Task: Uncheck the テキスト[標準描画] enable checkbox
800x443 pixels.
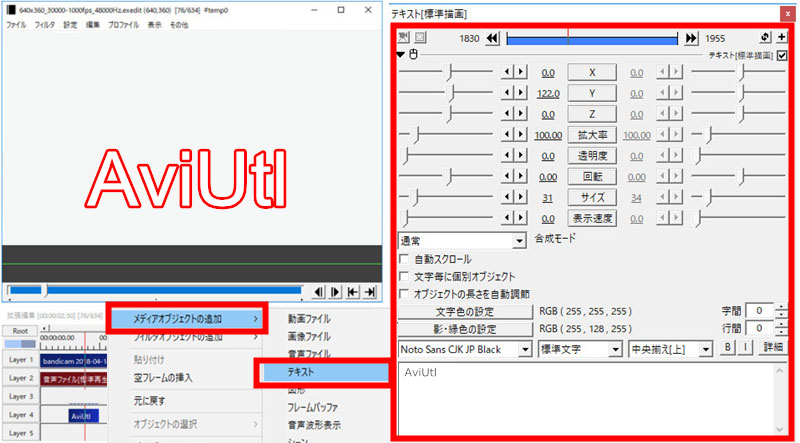Action: (x=782, y=55)
